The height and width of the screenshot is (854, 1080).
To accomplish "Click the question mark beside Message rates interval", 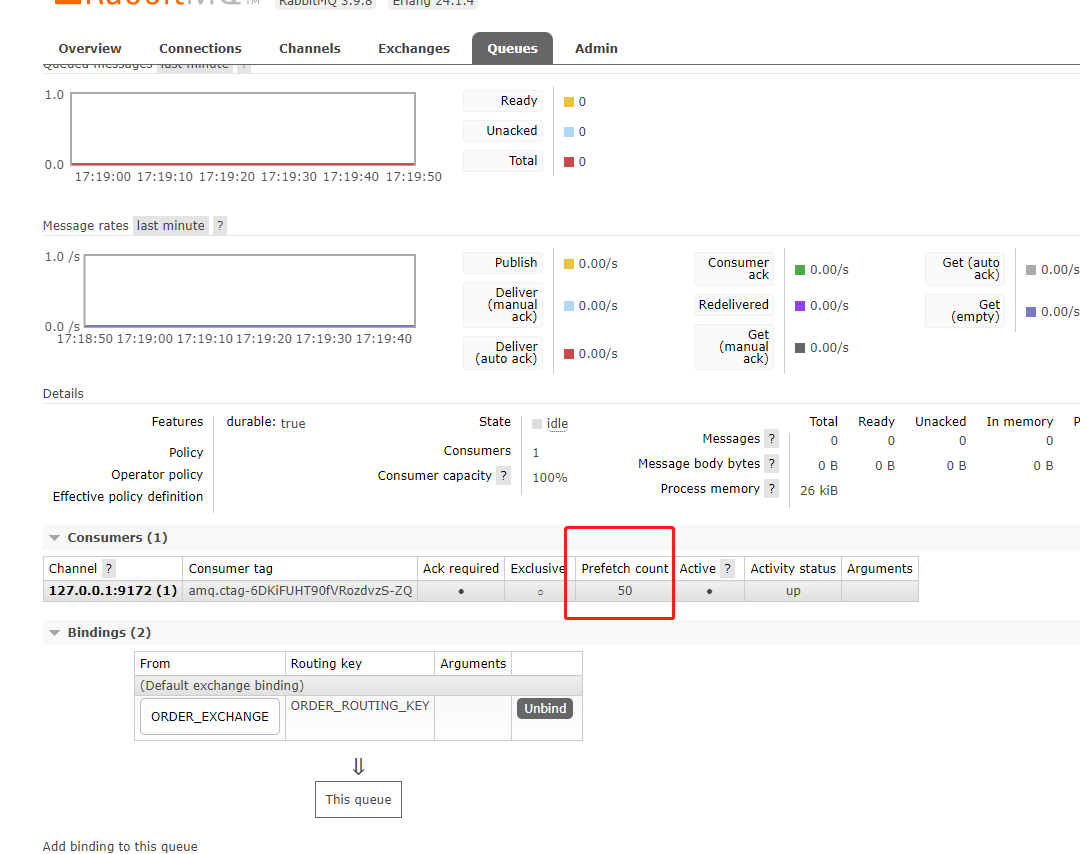I will pyautogui.click(x=219, y=225).
